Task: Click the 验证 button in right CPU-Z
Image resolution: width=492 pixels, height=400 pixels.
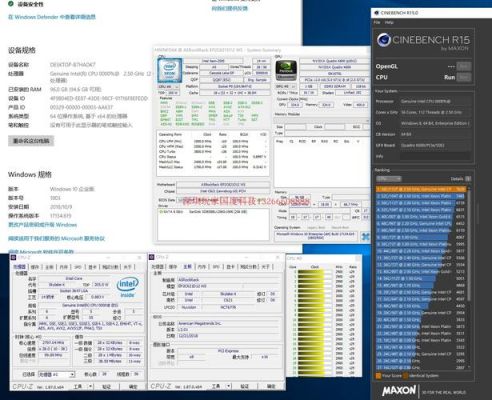Action: pyautogui.click(x=245, y=386)
